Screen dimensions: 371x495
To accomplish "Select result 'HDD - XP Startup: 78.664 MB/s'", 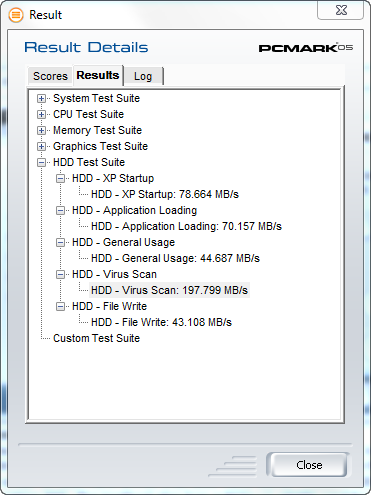I will [165, 194].
